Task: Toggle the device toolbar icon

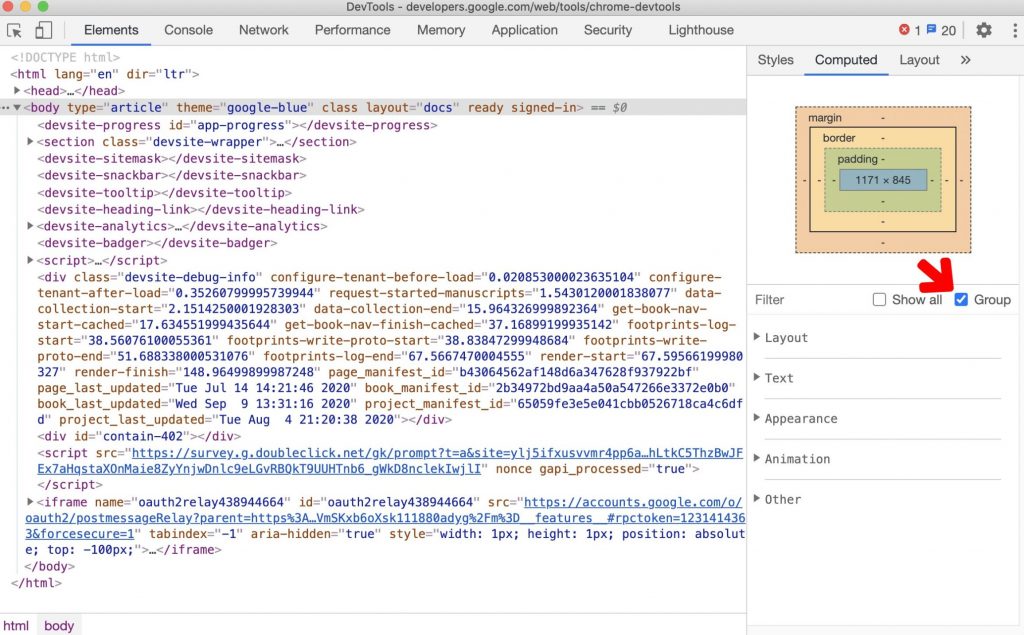Action: pos(43,30)
